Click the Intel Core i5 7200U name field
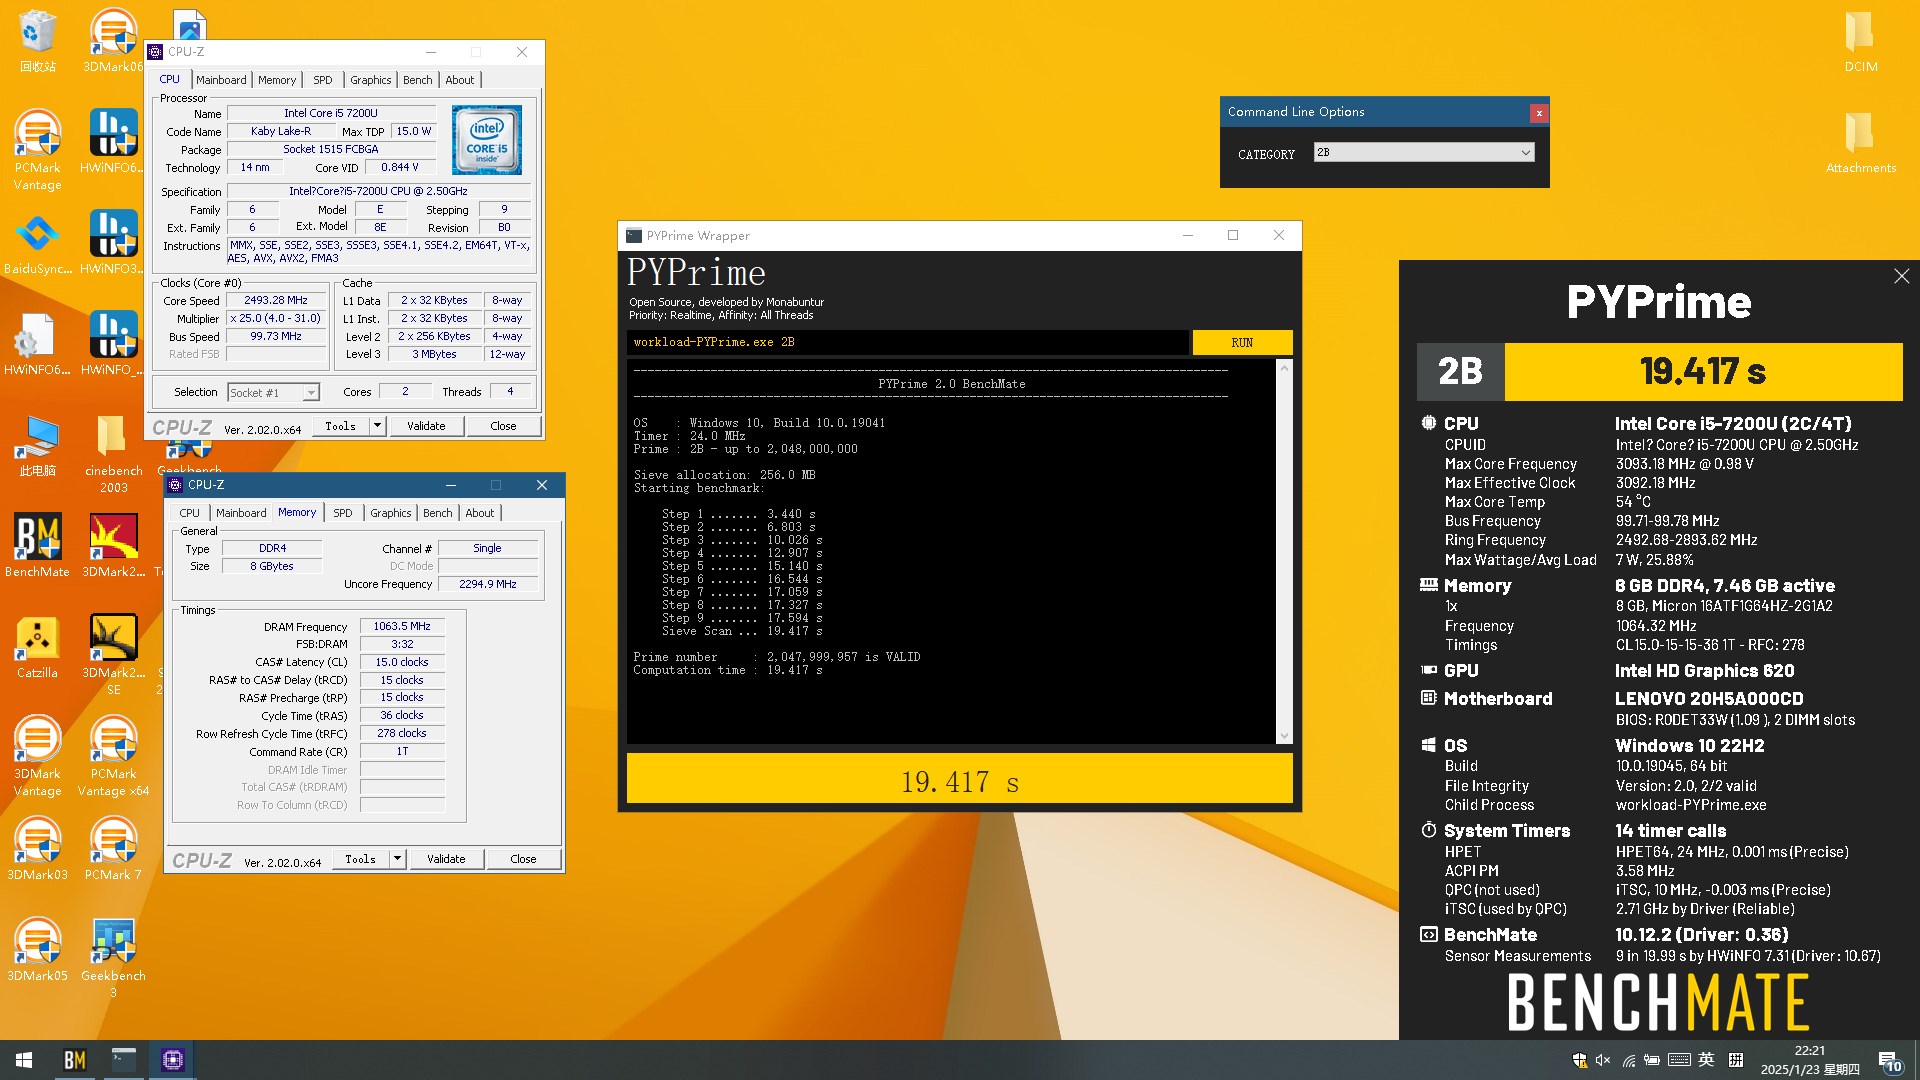The width and height of the screenshot is (1920, 1080). 331,114
